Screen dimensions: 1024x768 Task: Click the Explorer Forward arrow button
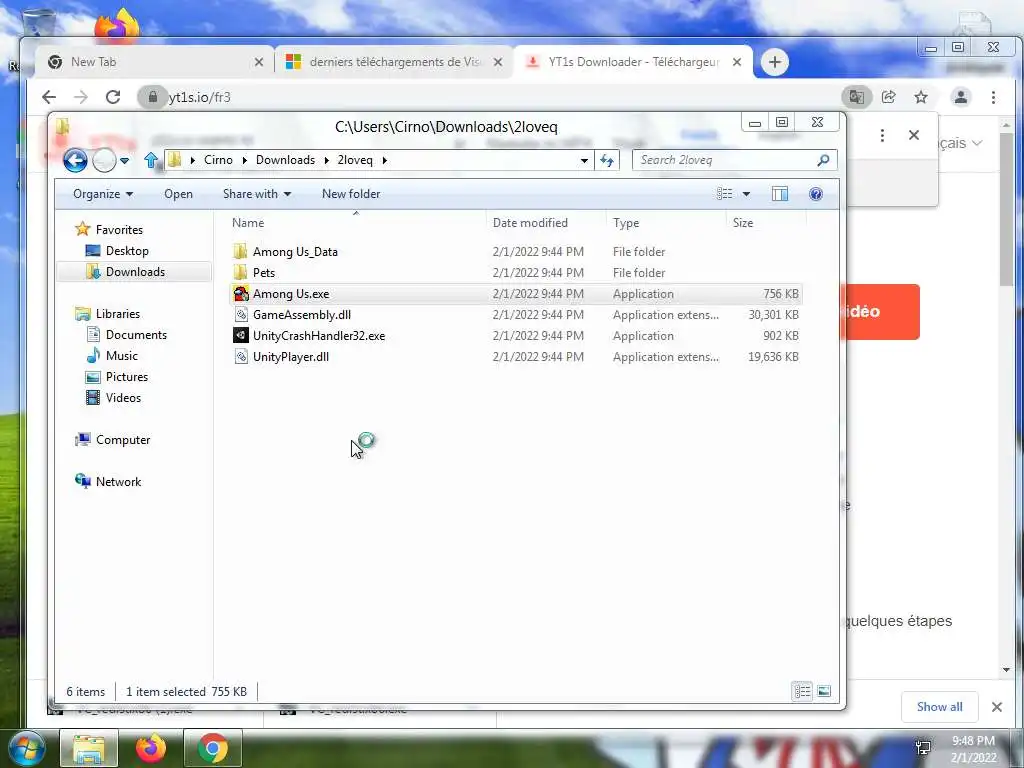(104, 160)
